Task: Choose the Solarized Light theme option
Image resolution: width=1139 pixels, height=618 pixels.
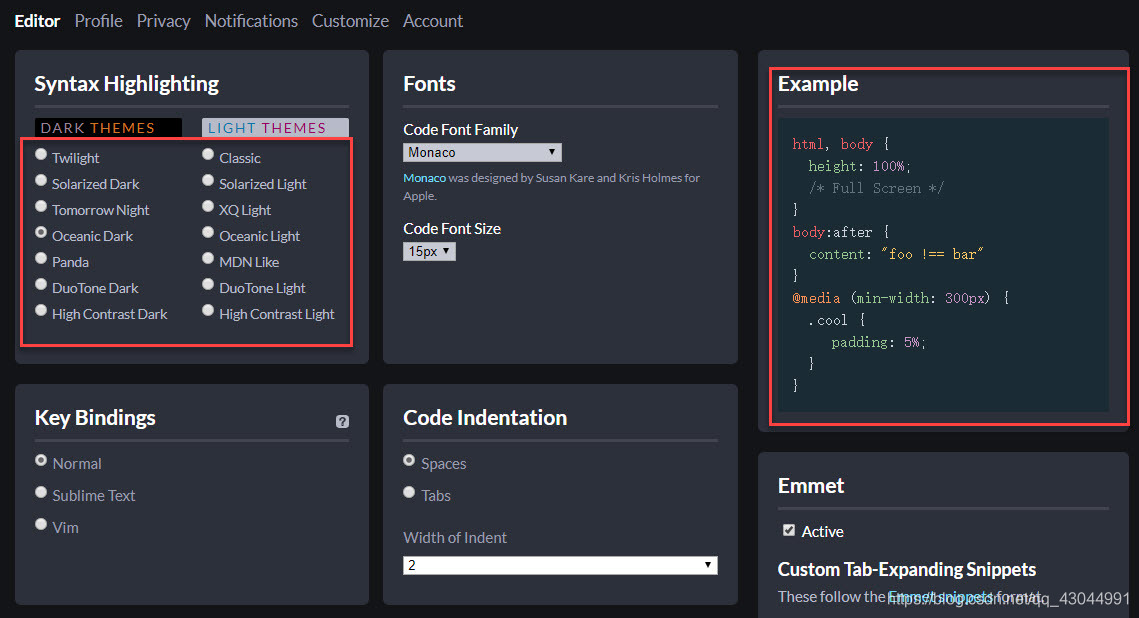Action: coord(208,181)
